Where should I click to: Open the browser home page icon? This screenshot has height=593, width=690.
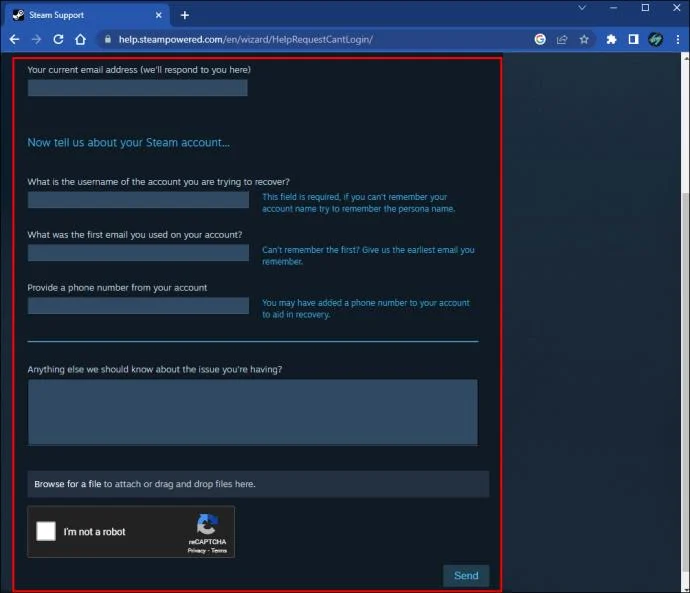pos(80,40)
